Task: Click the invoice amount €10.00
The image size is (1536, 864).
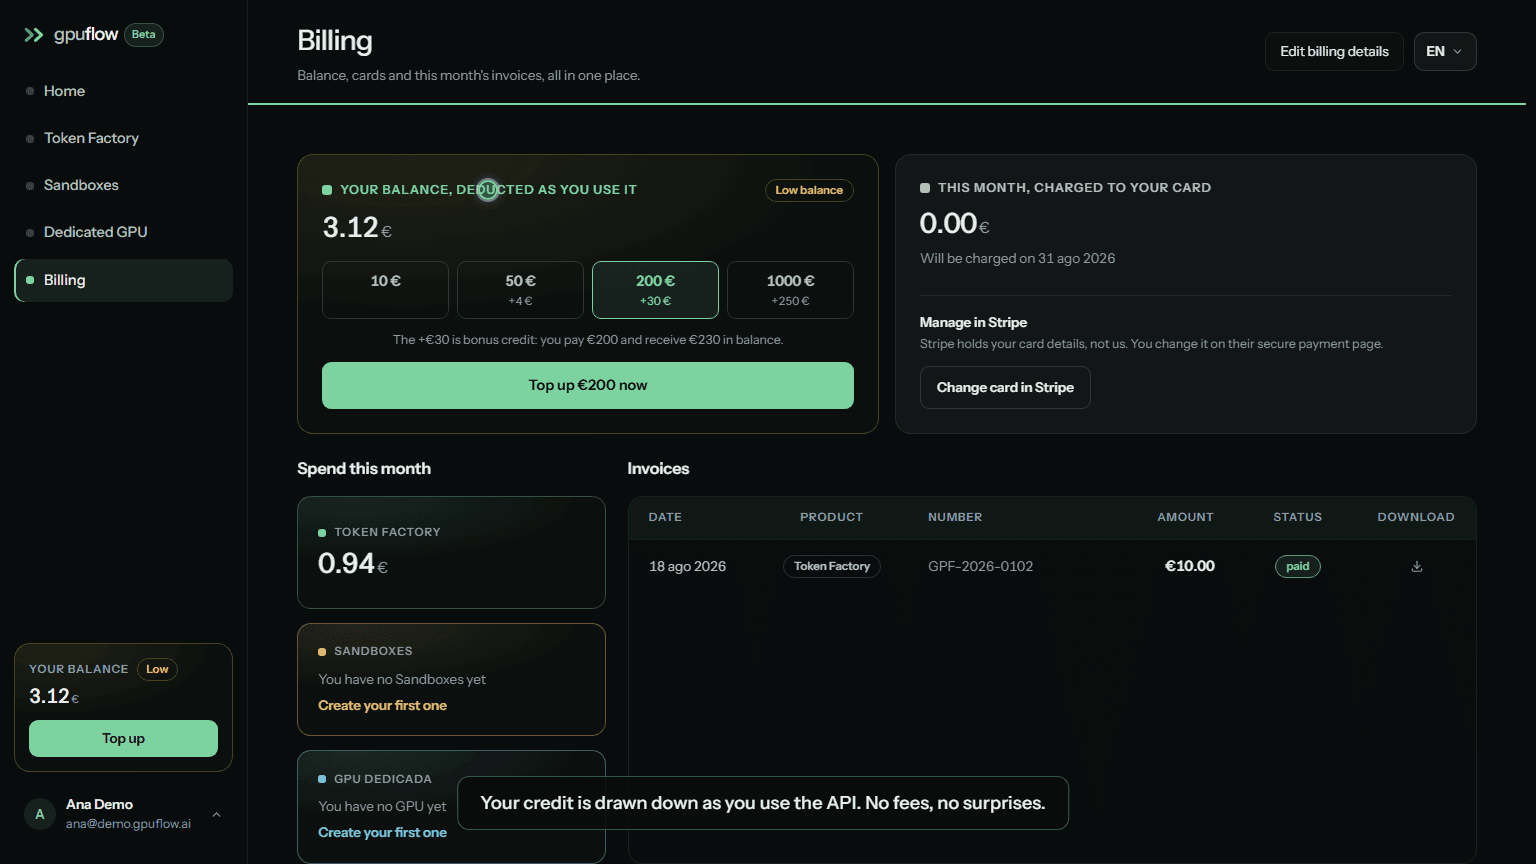Action: click(x=1190, y=566)
